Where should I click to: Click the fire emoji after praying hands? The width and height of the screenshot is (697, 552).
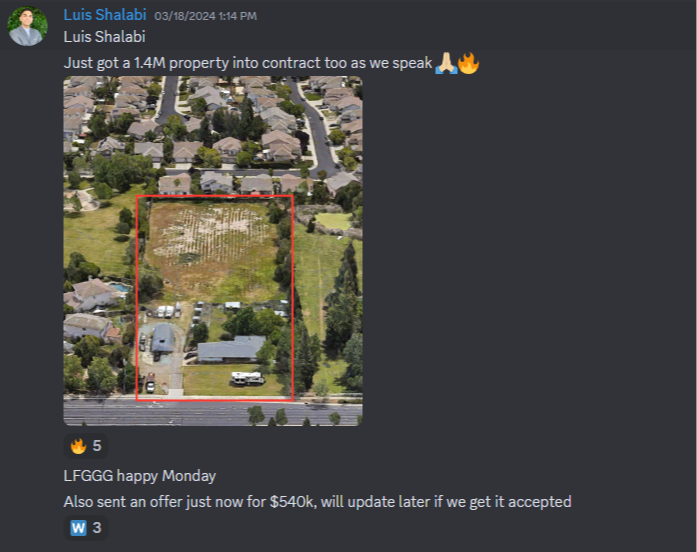(469, 63)
